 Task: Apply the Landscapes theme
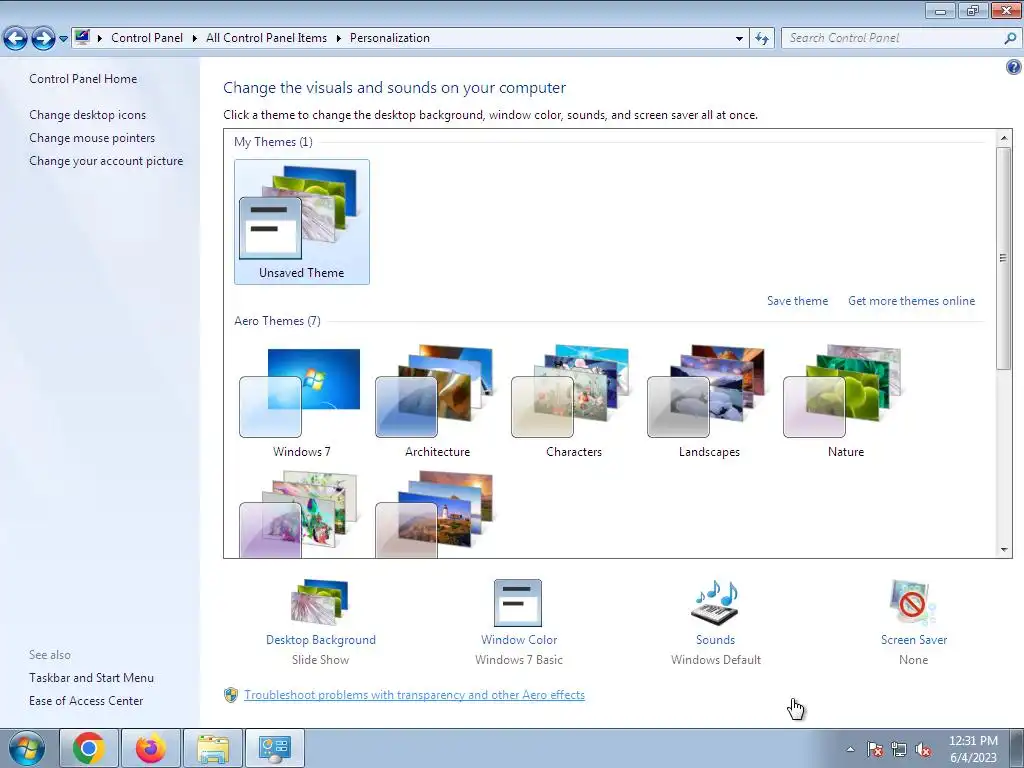(709, 401)
